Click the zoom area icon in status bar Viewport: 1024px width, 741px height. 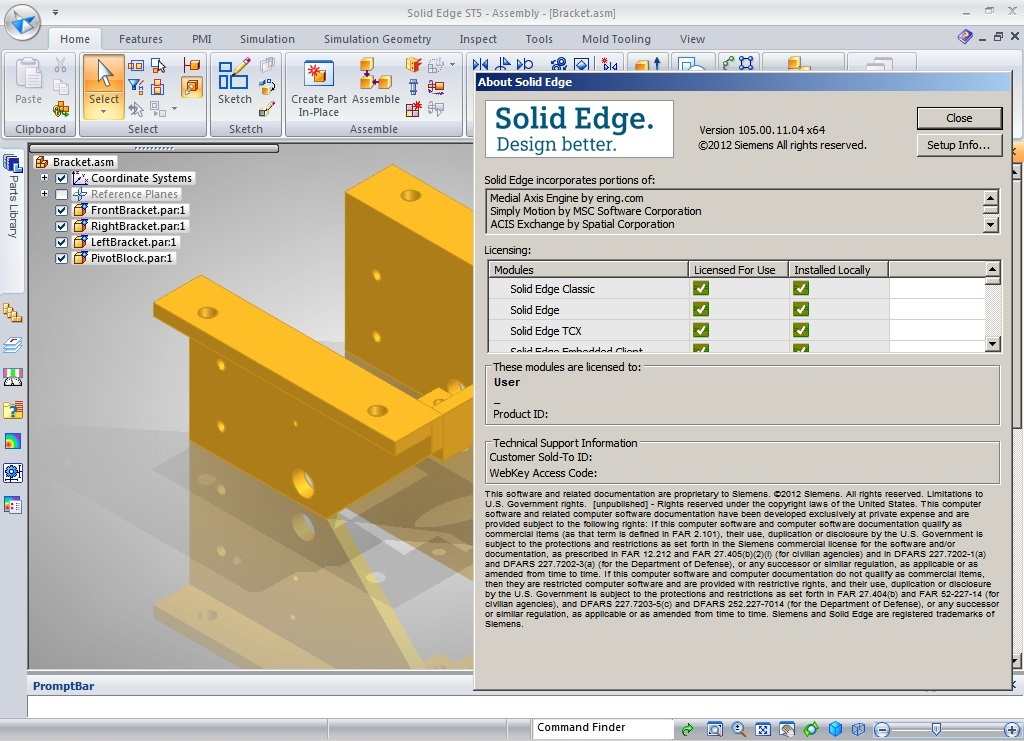715,729
